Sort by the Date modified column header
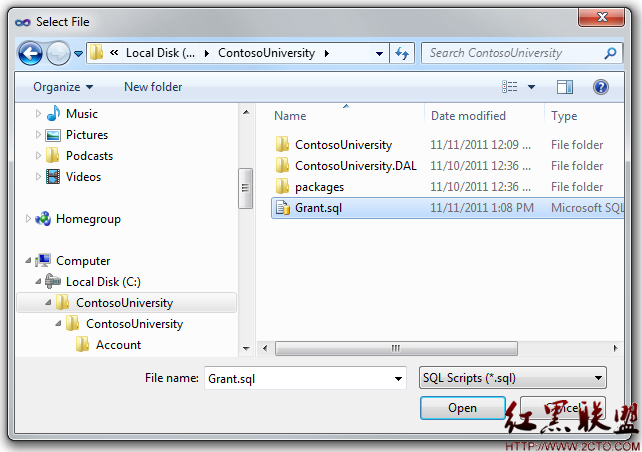Screen dimensions: 642x452 (468, 116)
